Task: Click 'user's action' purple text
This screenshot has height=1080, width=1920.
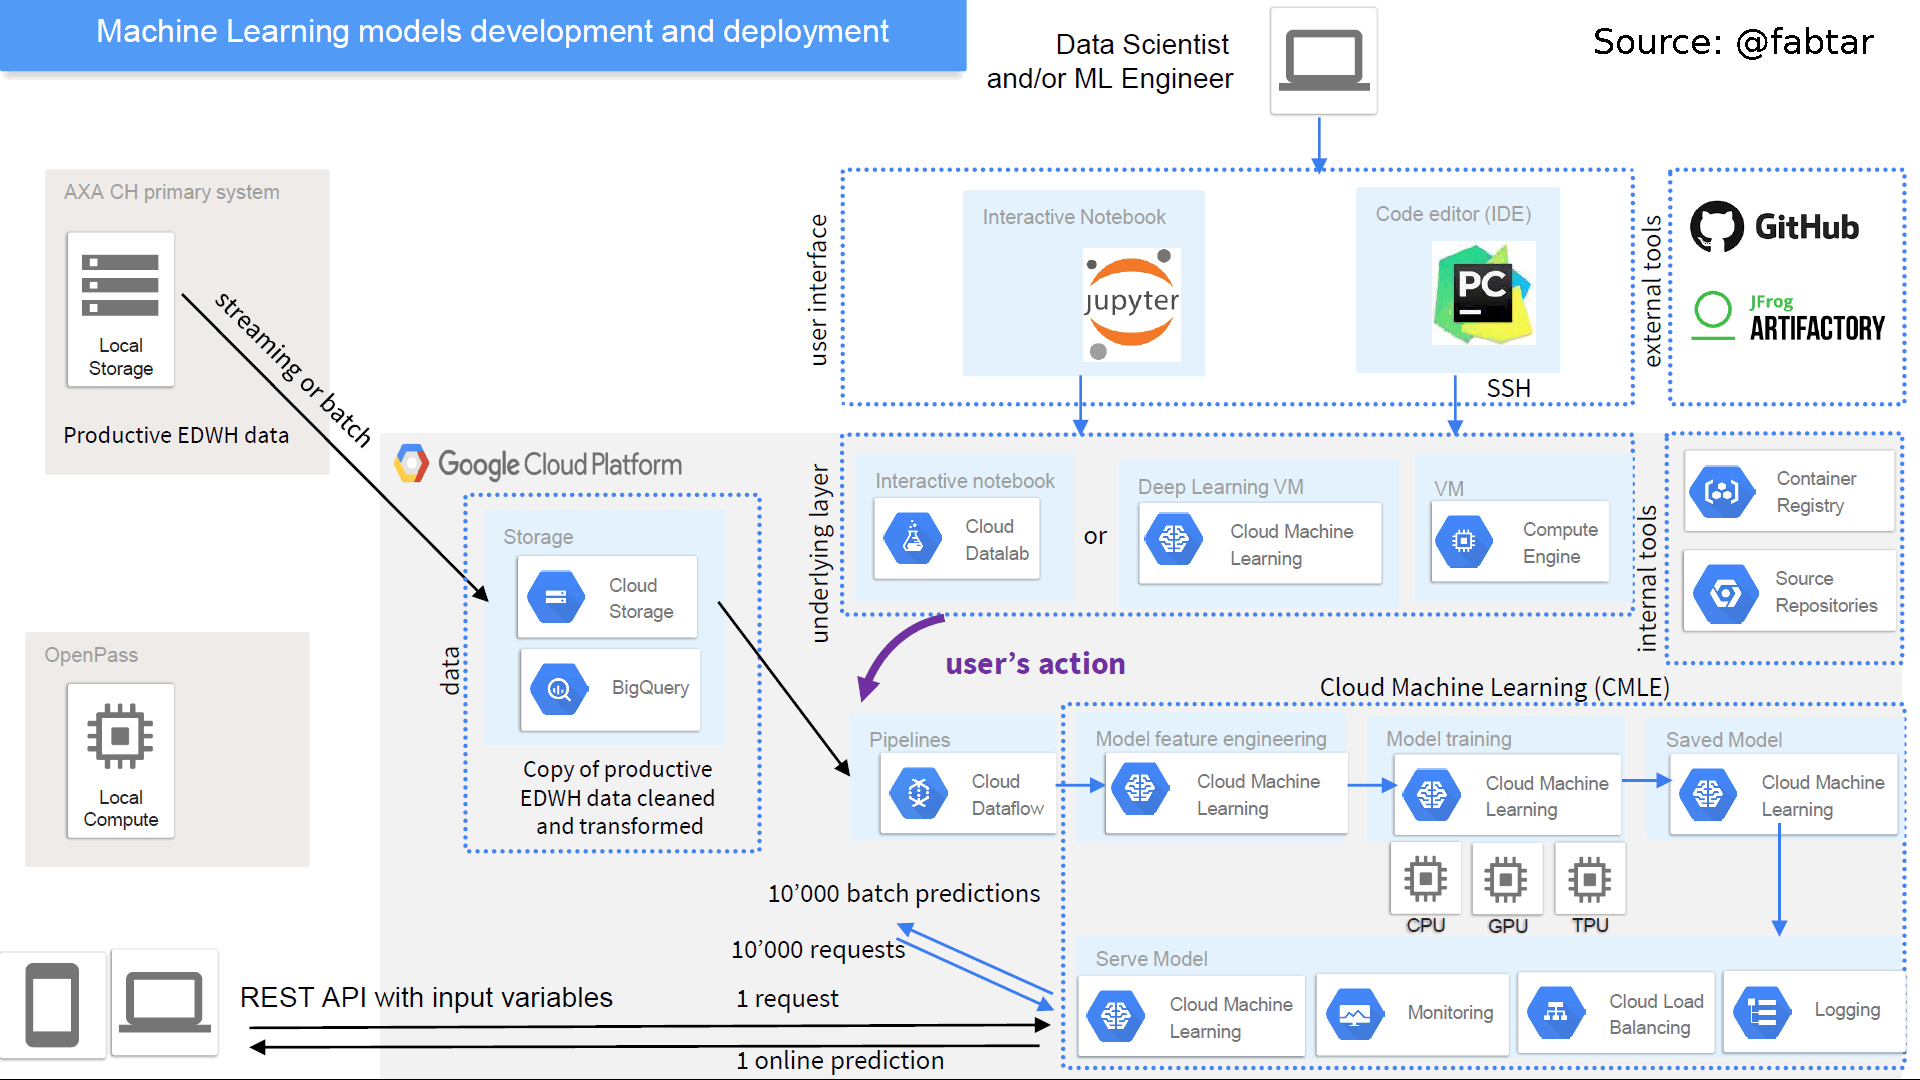Action: [1035, 664]
